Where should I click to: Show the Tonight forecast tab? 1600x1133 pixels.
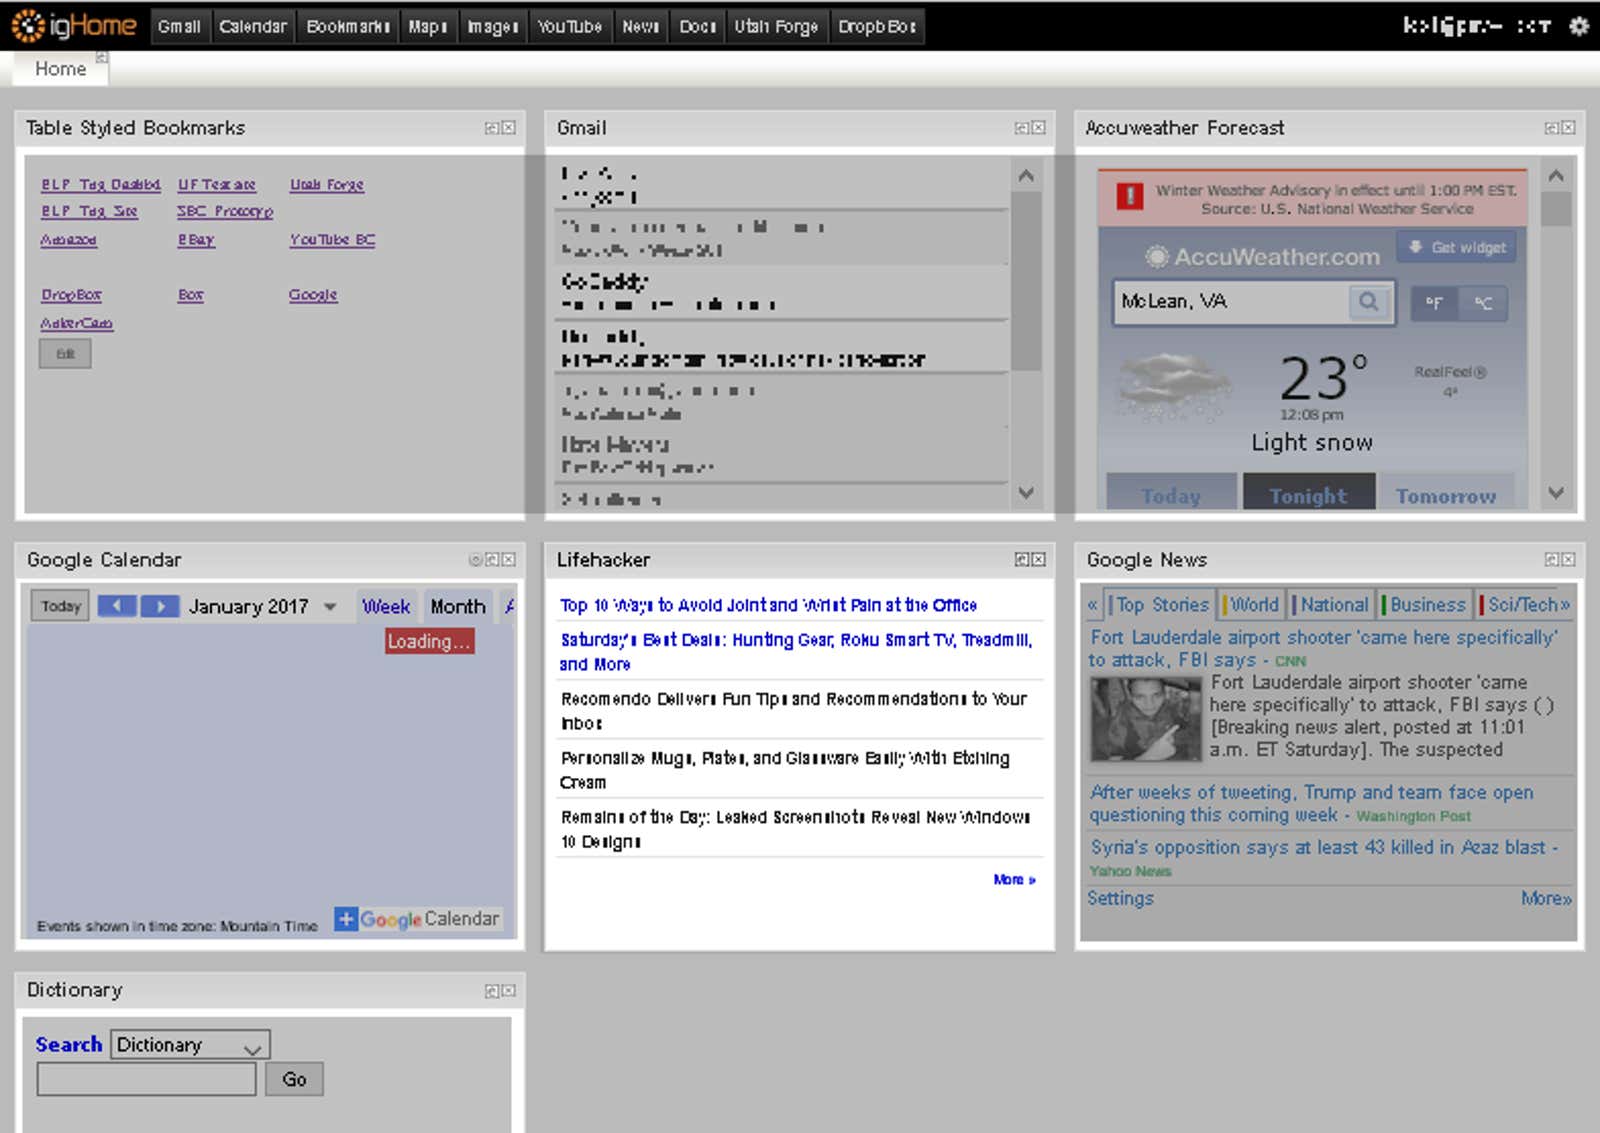point(1308,494)
